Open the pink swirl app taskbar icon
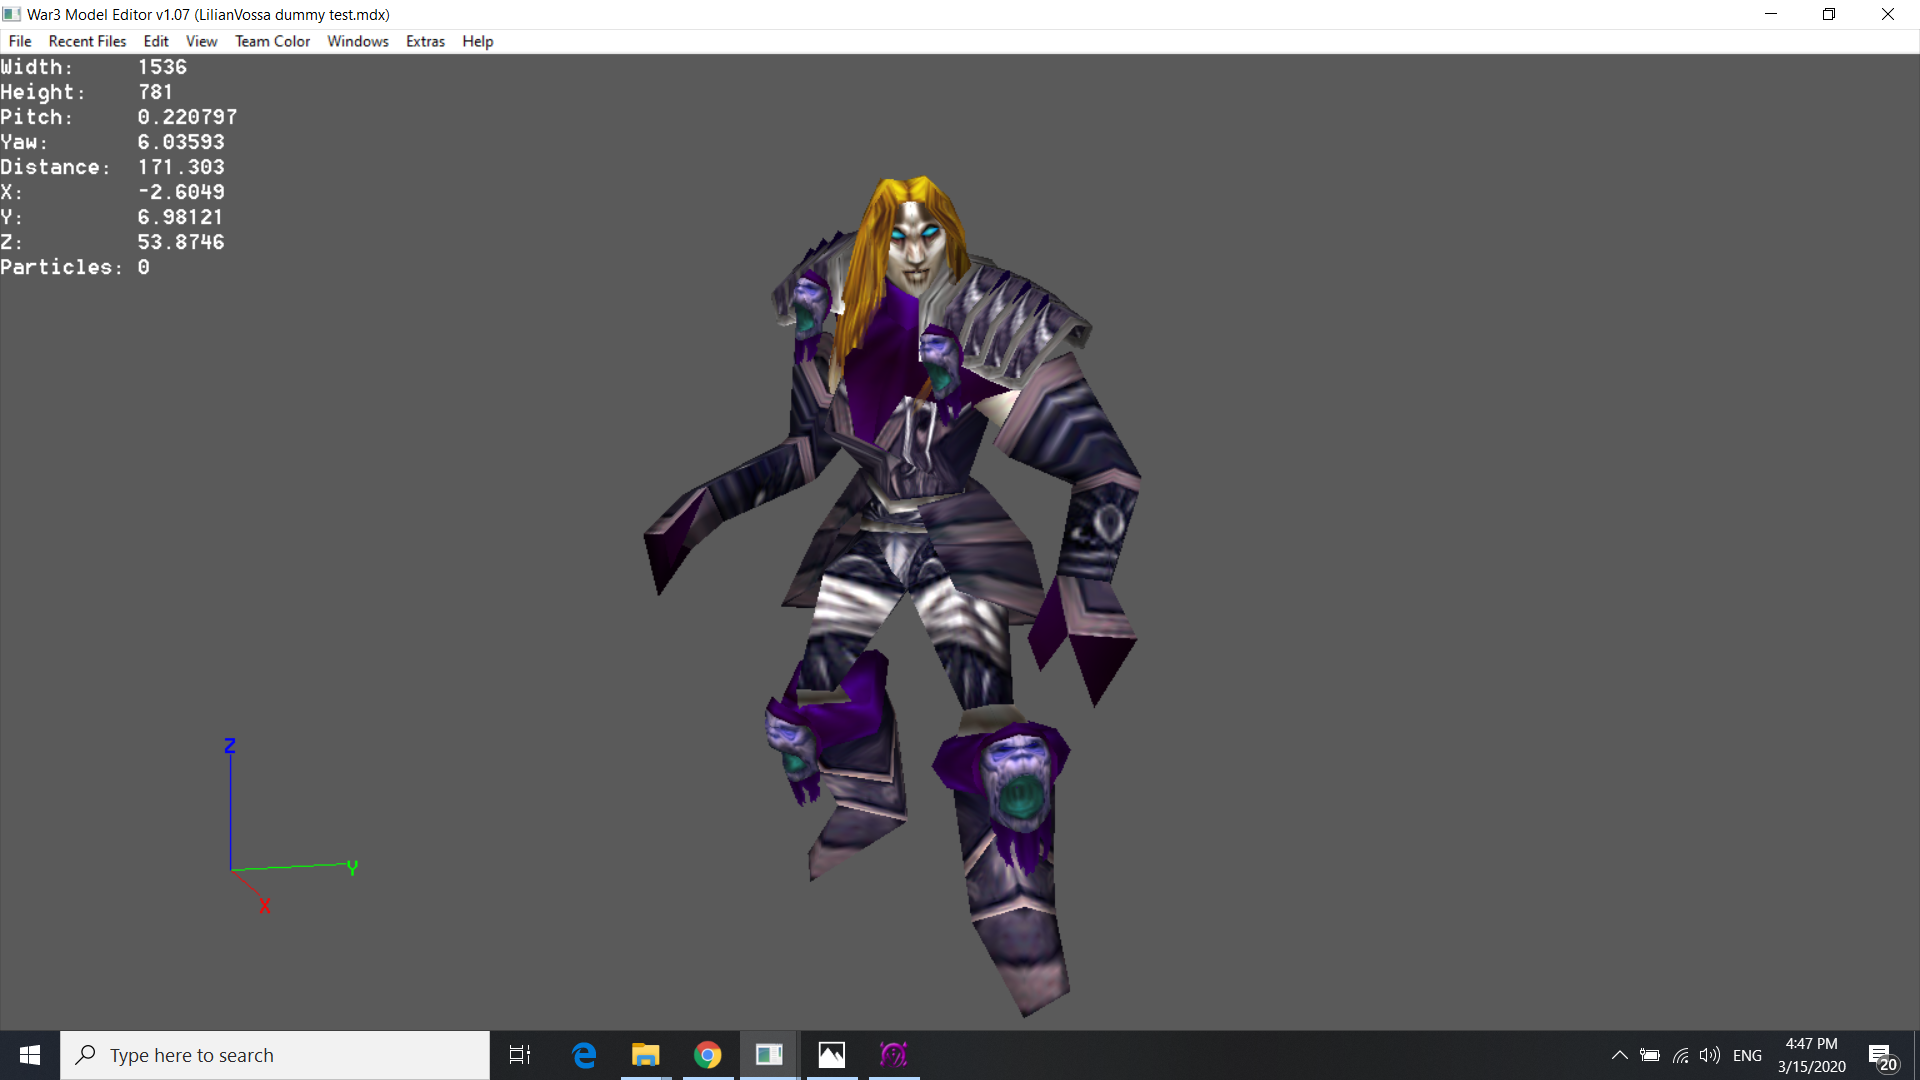The width and height of the screenshot is (1920, 1080). pos(894,1055)
